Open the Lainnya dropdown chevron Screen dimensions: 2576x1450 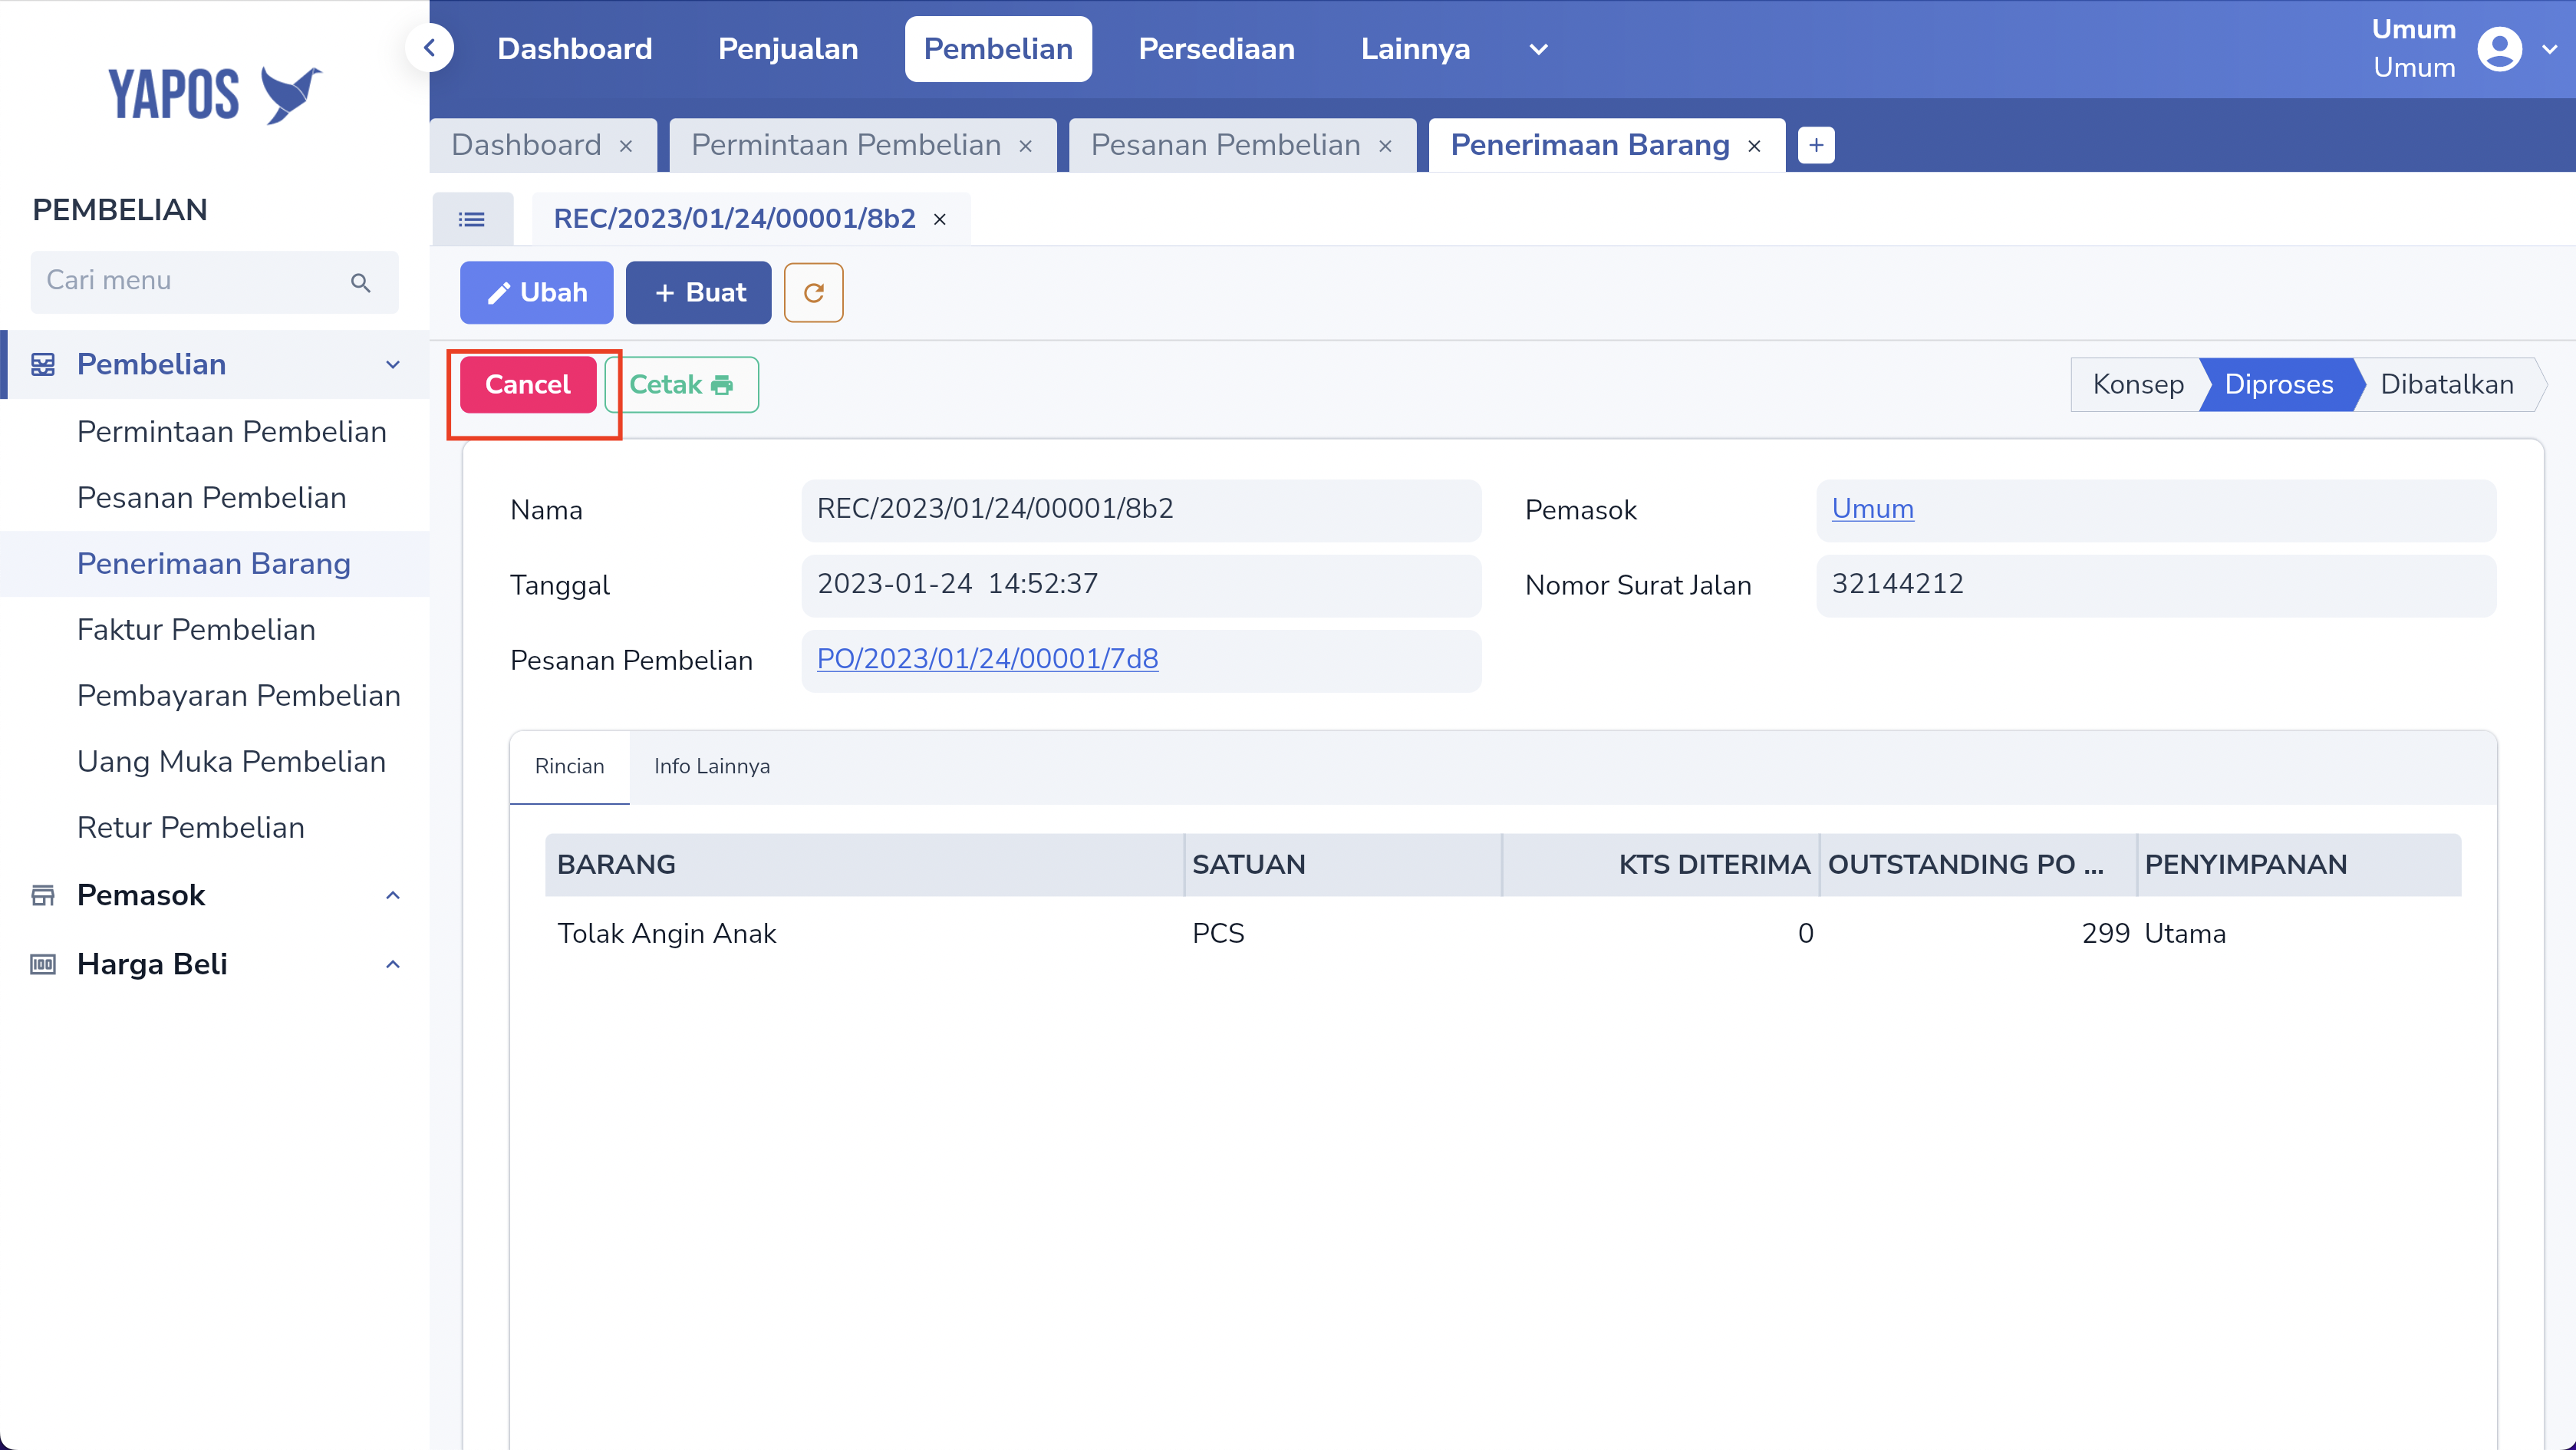tap(1539, 49)
